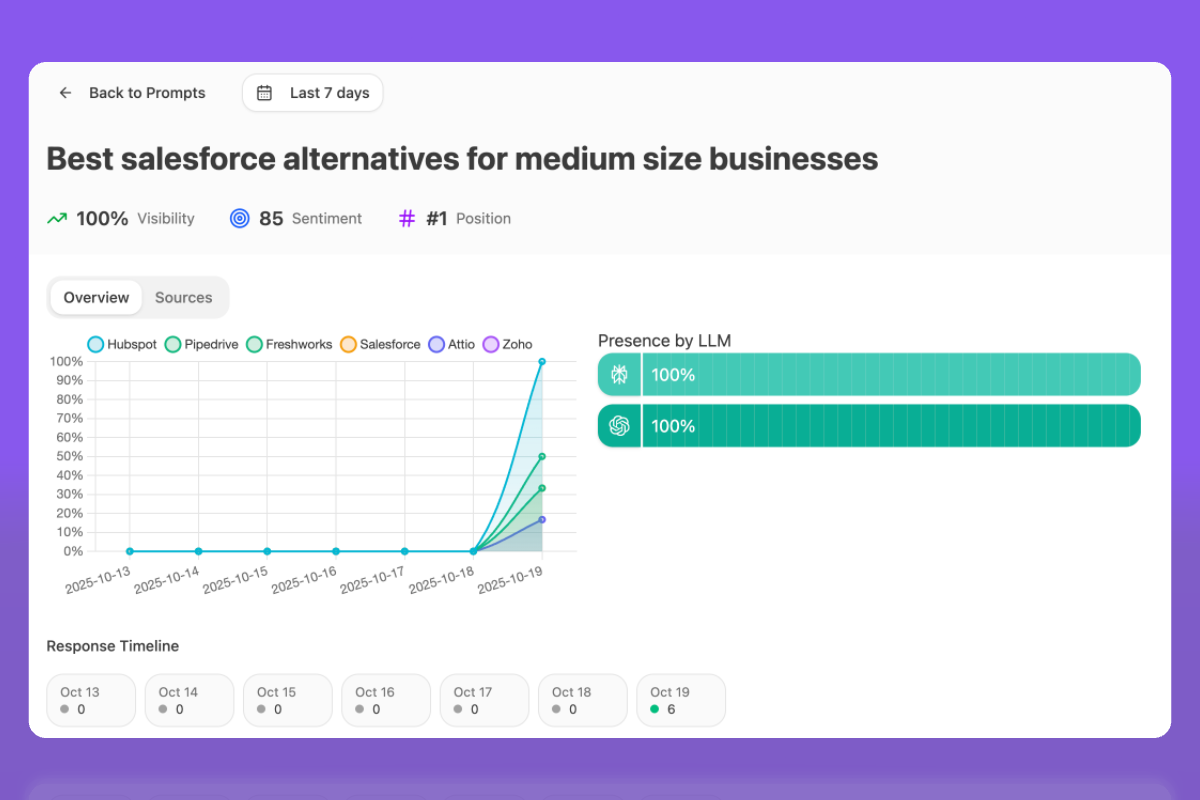Click the prompt title heading
Viewport: 1200px width, 800px height.
pos(462,158)
